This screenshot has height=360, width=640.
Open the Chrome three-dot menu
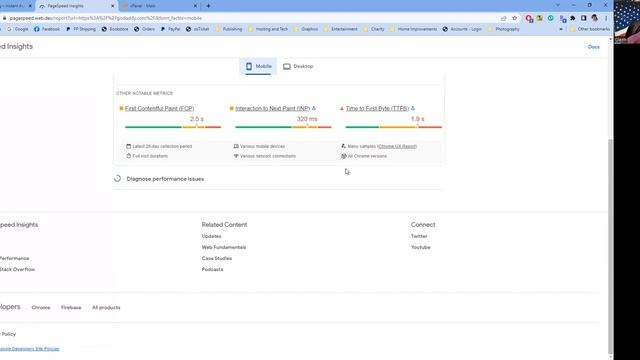pos(606,18)
